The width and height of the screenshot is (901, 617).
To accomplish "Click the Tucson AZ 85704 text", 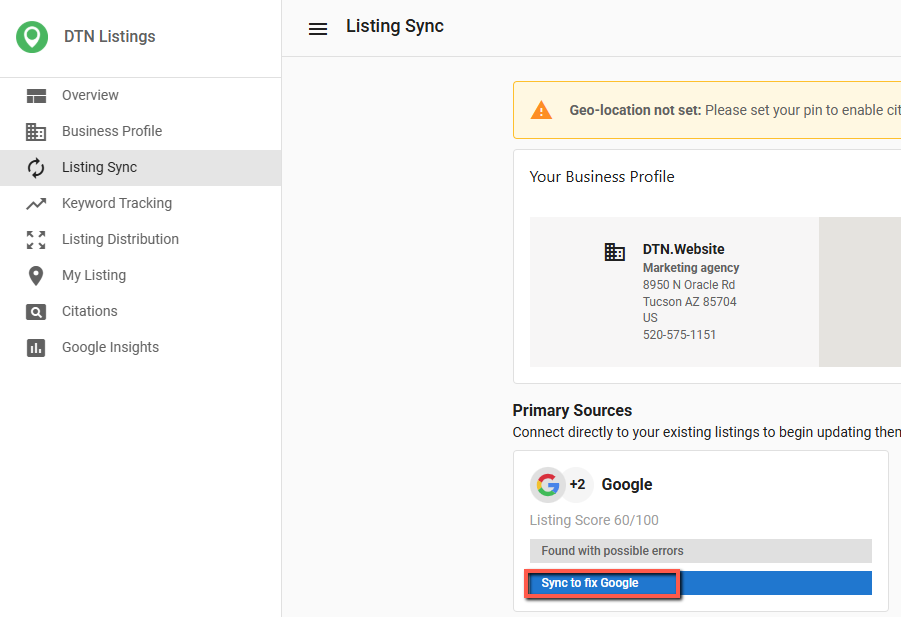I will [x=690, y=302].
